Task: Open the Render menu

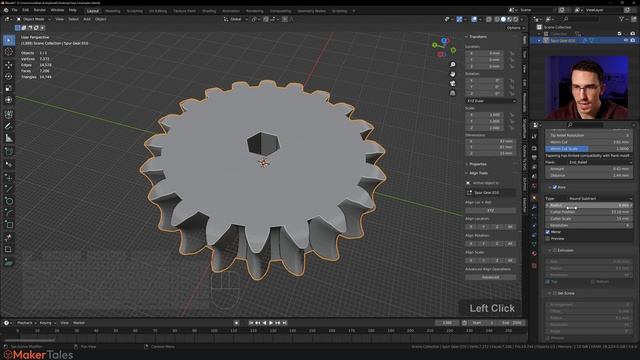Action: point(40,10)
